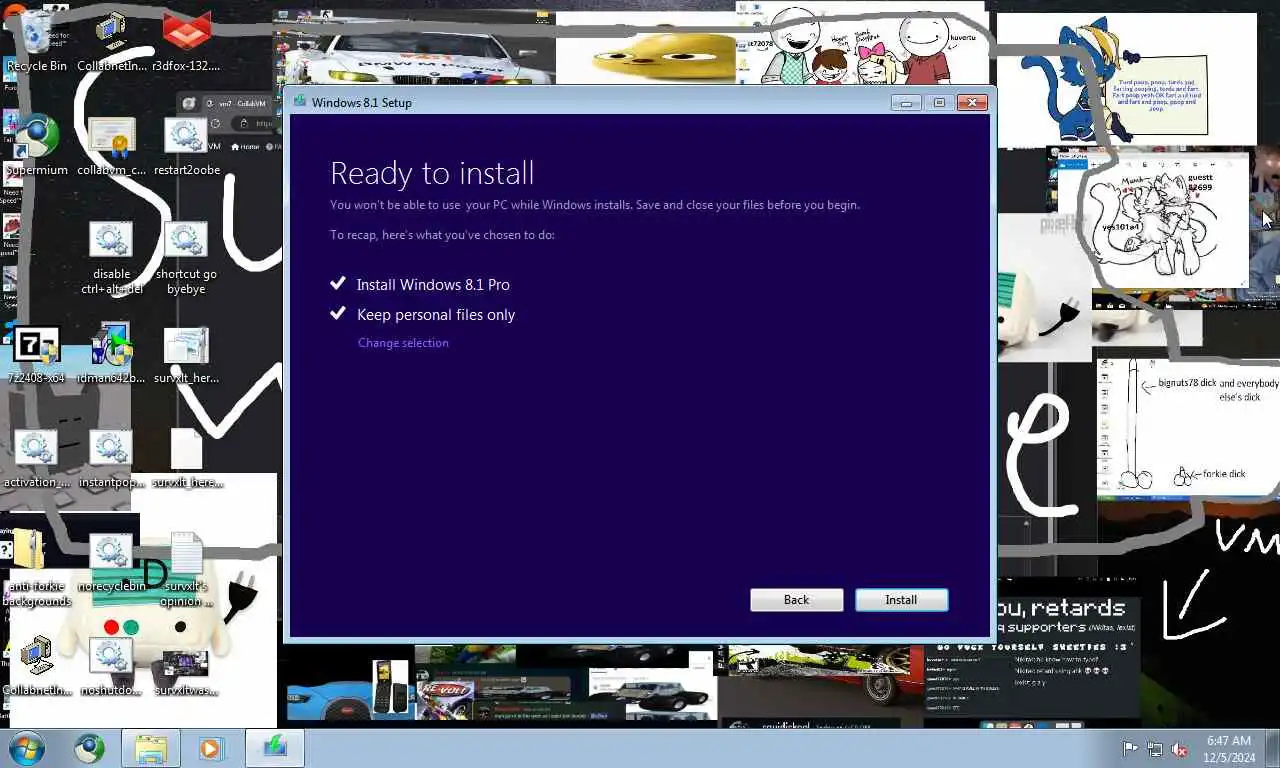Viewport: 1280px width, 768px height.
Task: Select the r3dfox-132 installer desktop icon
Action: pos(186,42)
